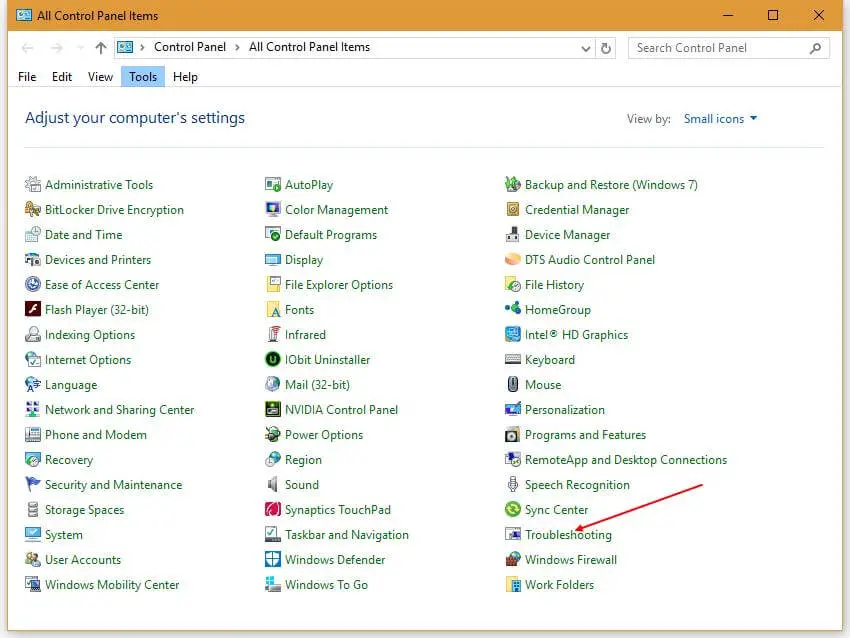Navigate back using the back arrow
The image size is (850, 638).
coord(27,47)
